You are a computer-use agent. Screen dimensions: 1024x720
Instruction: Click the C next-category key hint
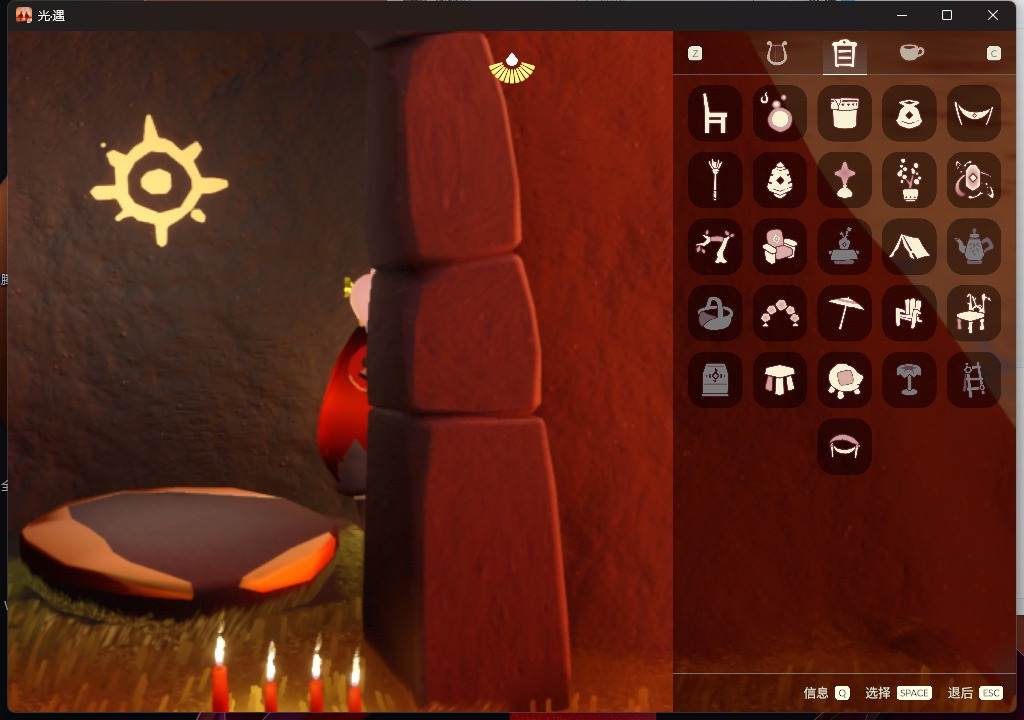(993, 53)
